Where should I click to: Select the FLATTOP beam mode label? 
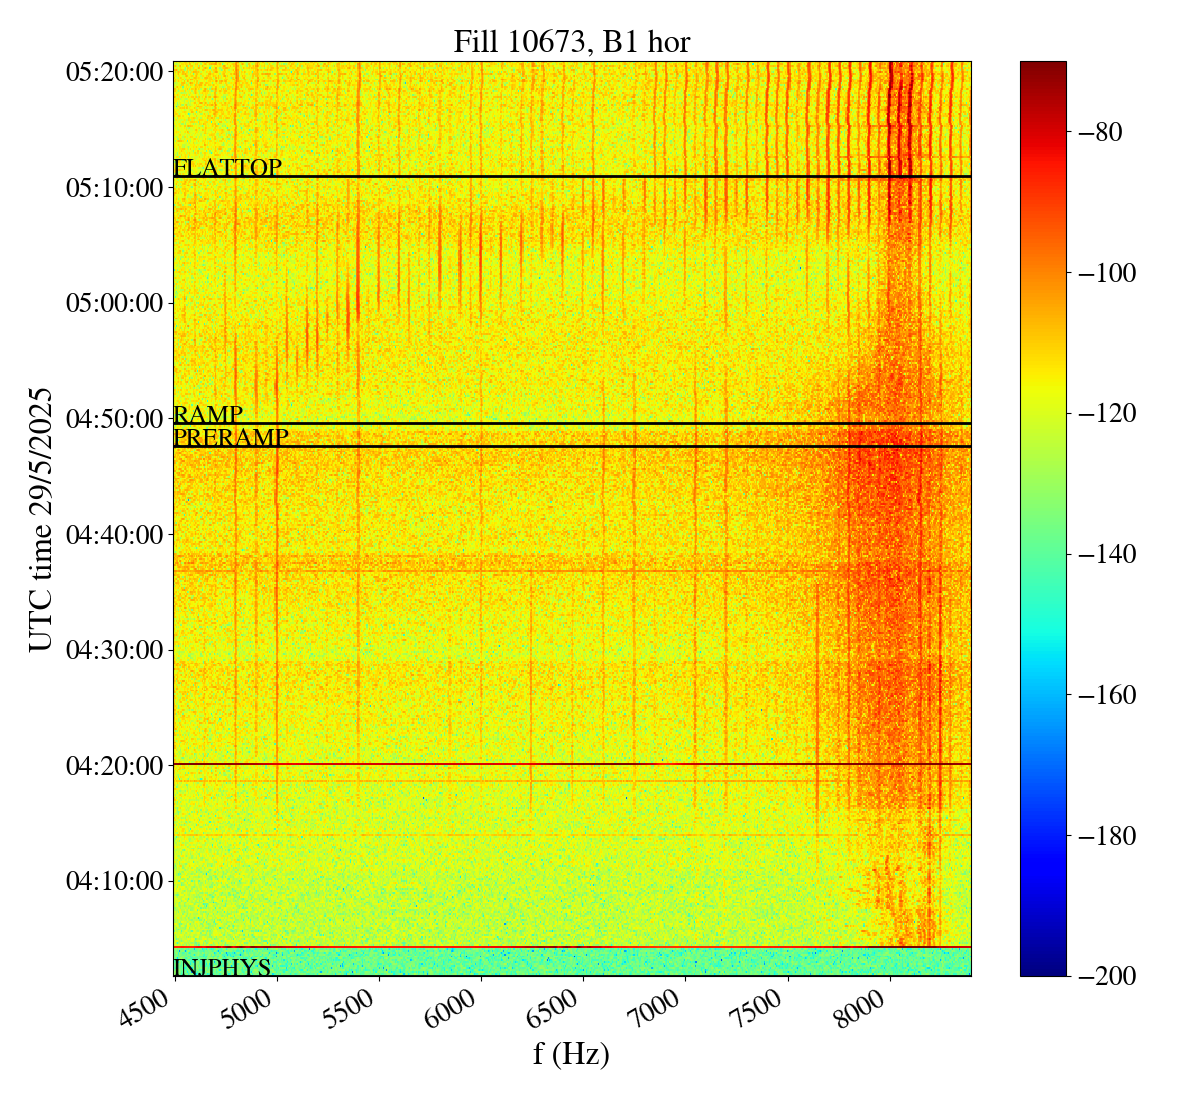click(x=227, y=167)
